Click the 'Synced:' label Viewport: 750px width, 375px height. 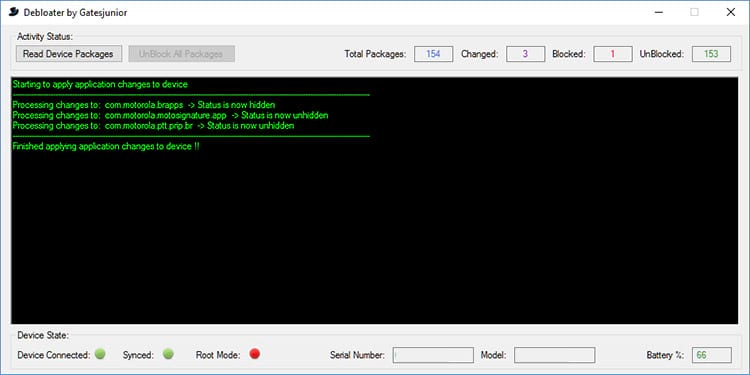(138, 355)
